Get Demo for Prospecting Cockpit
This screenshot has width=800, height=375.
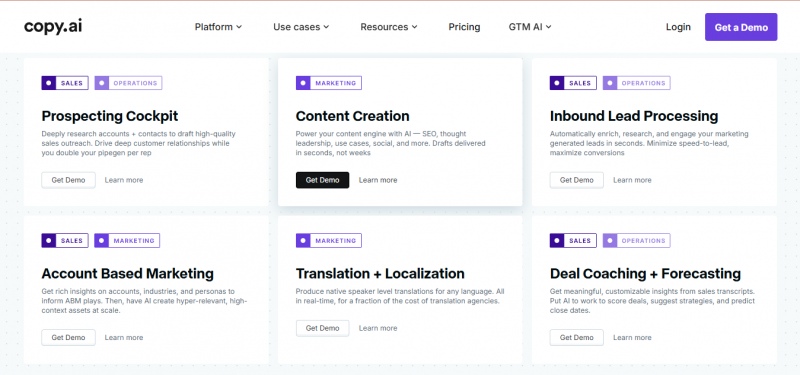[x=68, y=180]
